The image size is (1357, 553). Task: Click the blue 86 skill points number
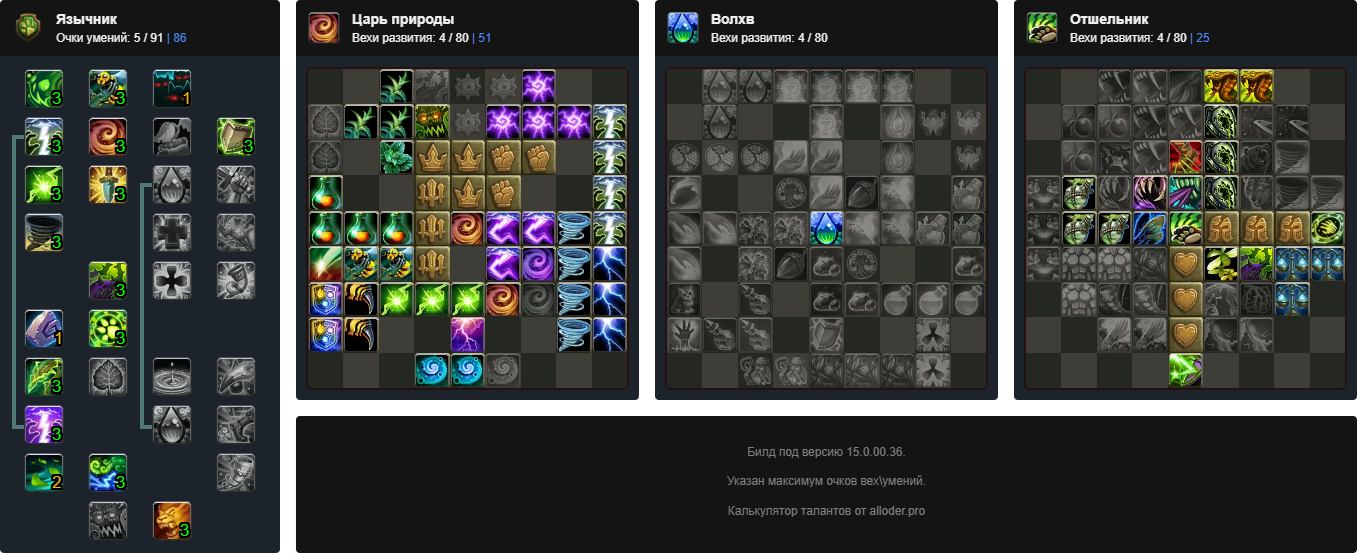coord(180,38)
